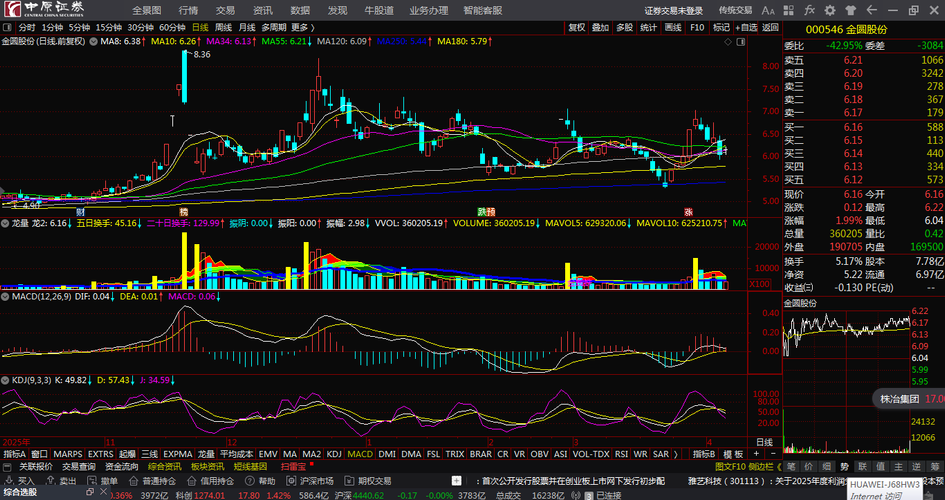The width and height of the screenshot is (945, 500).
Task: Open 模板 template menu
Action: click(733, 454)
